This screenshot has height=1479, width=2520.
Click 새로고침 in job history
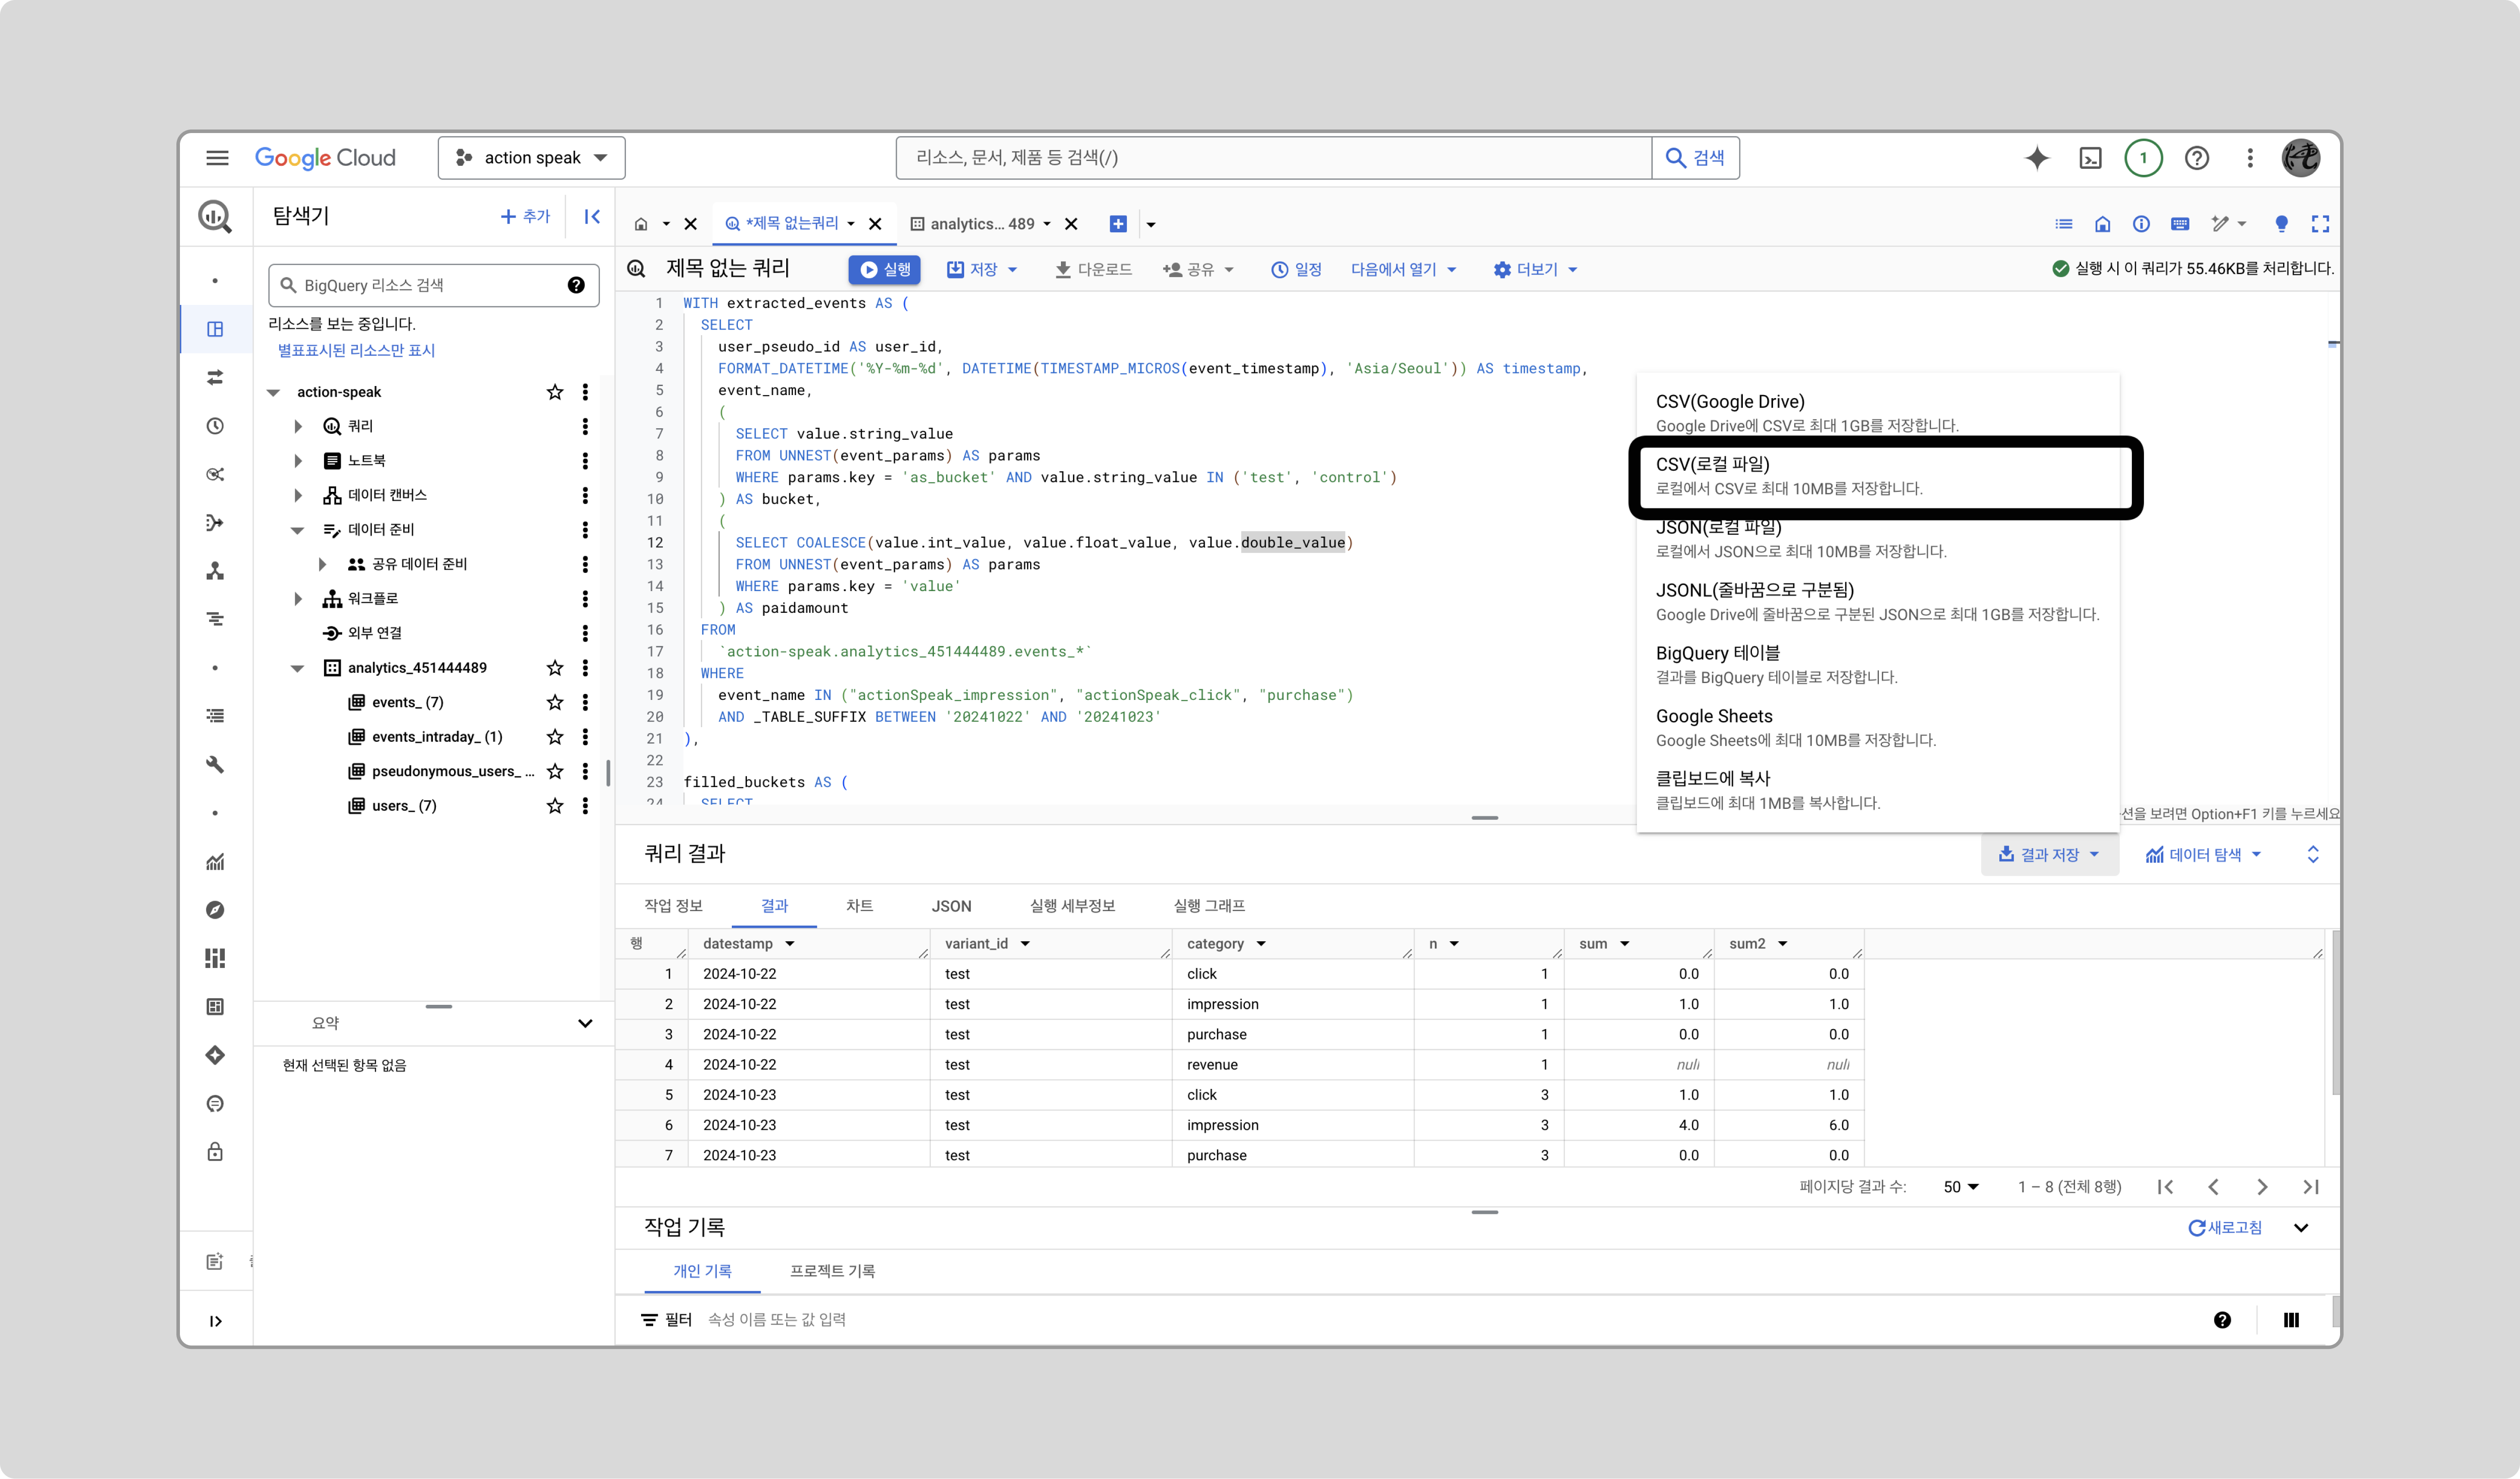pyautogui.click(x=2224, y=1228)
